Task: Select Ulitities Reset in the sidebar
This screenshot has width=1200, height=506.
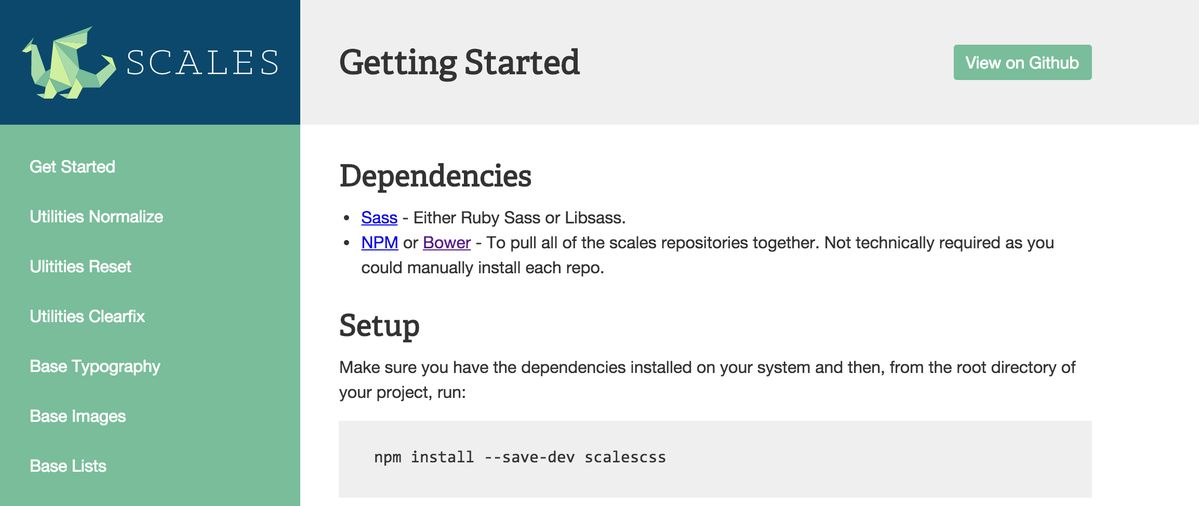Action: pyautogui.click(x=80, y=267)
